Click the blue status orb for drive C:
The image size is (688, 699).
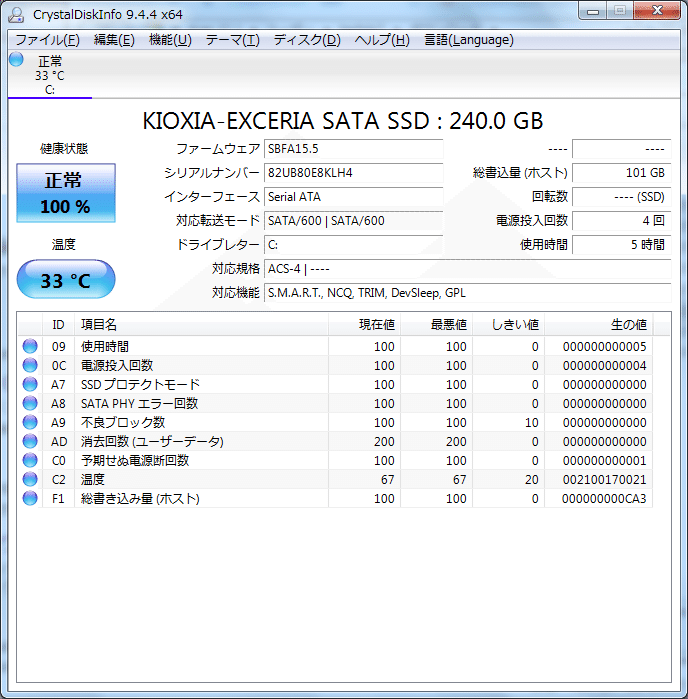point(16,59)
